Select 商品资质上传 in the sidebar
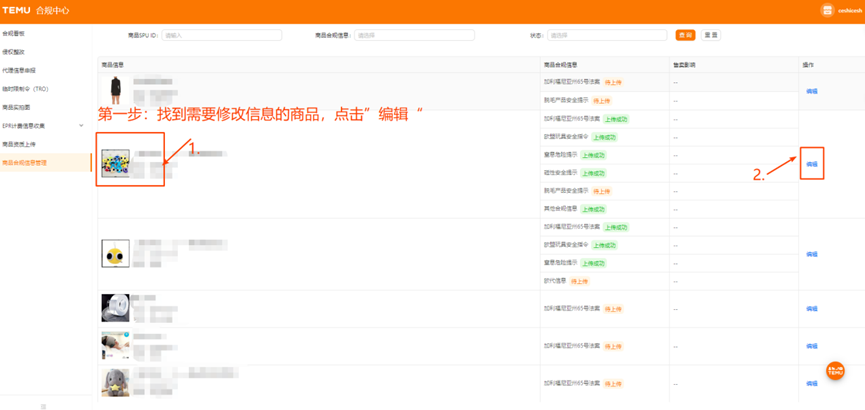This screenshot has width=865, height=410. [19, 144]
